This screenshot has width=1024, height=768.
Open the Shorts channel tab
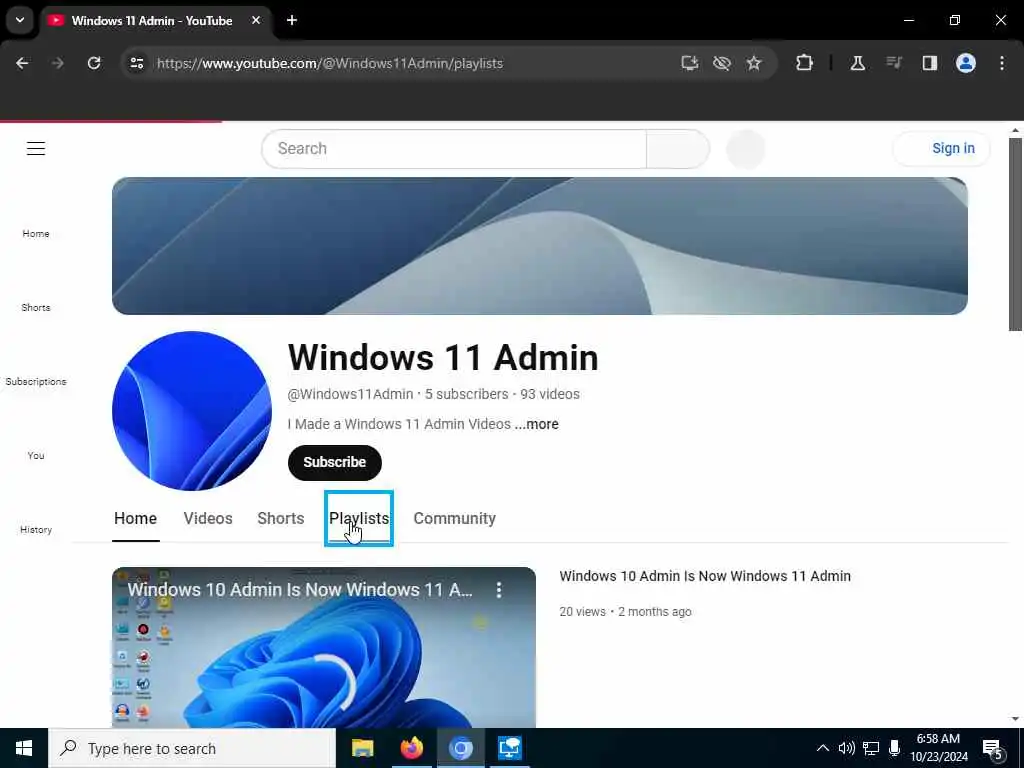pyautogui.click(x=280, y=519)
